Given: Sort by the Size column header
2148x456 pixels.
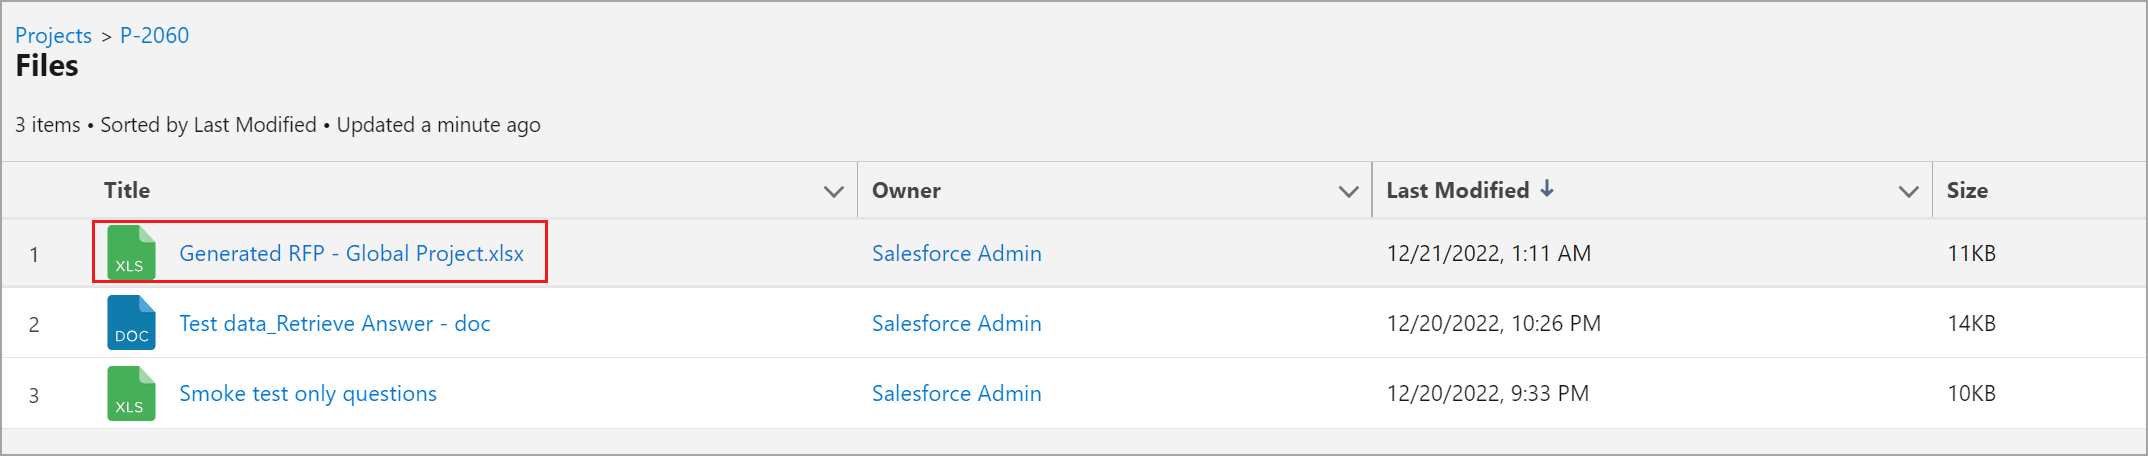Looking at the screenshot, I should pos(1967,190).
